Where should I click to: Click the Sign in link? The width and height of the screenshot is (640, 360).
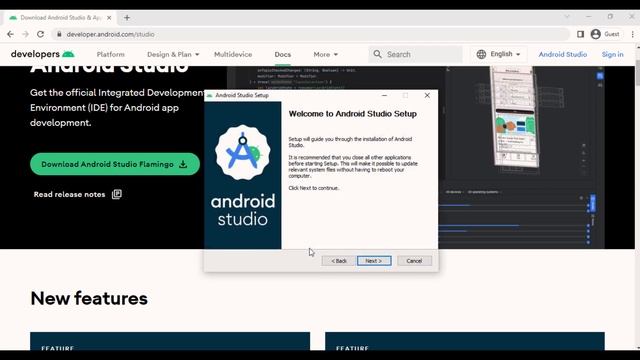(x=612, y=54)
